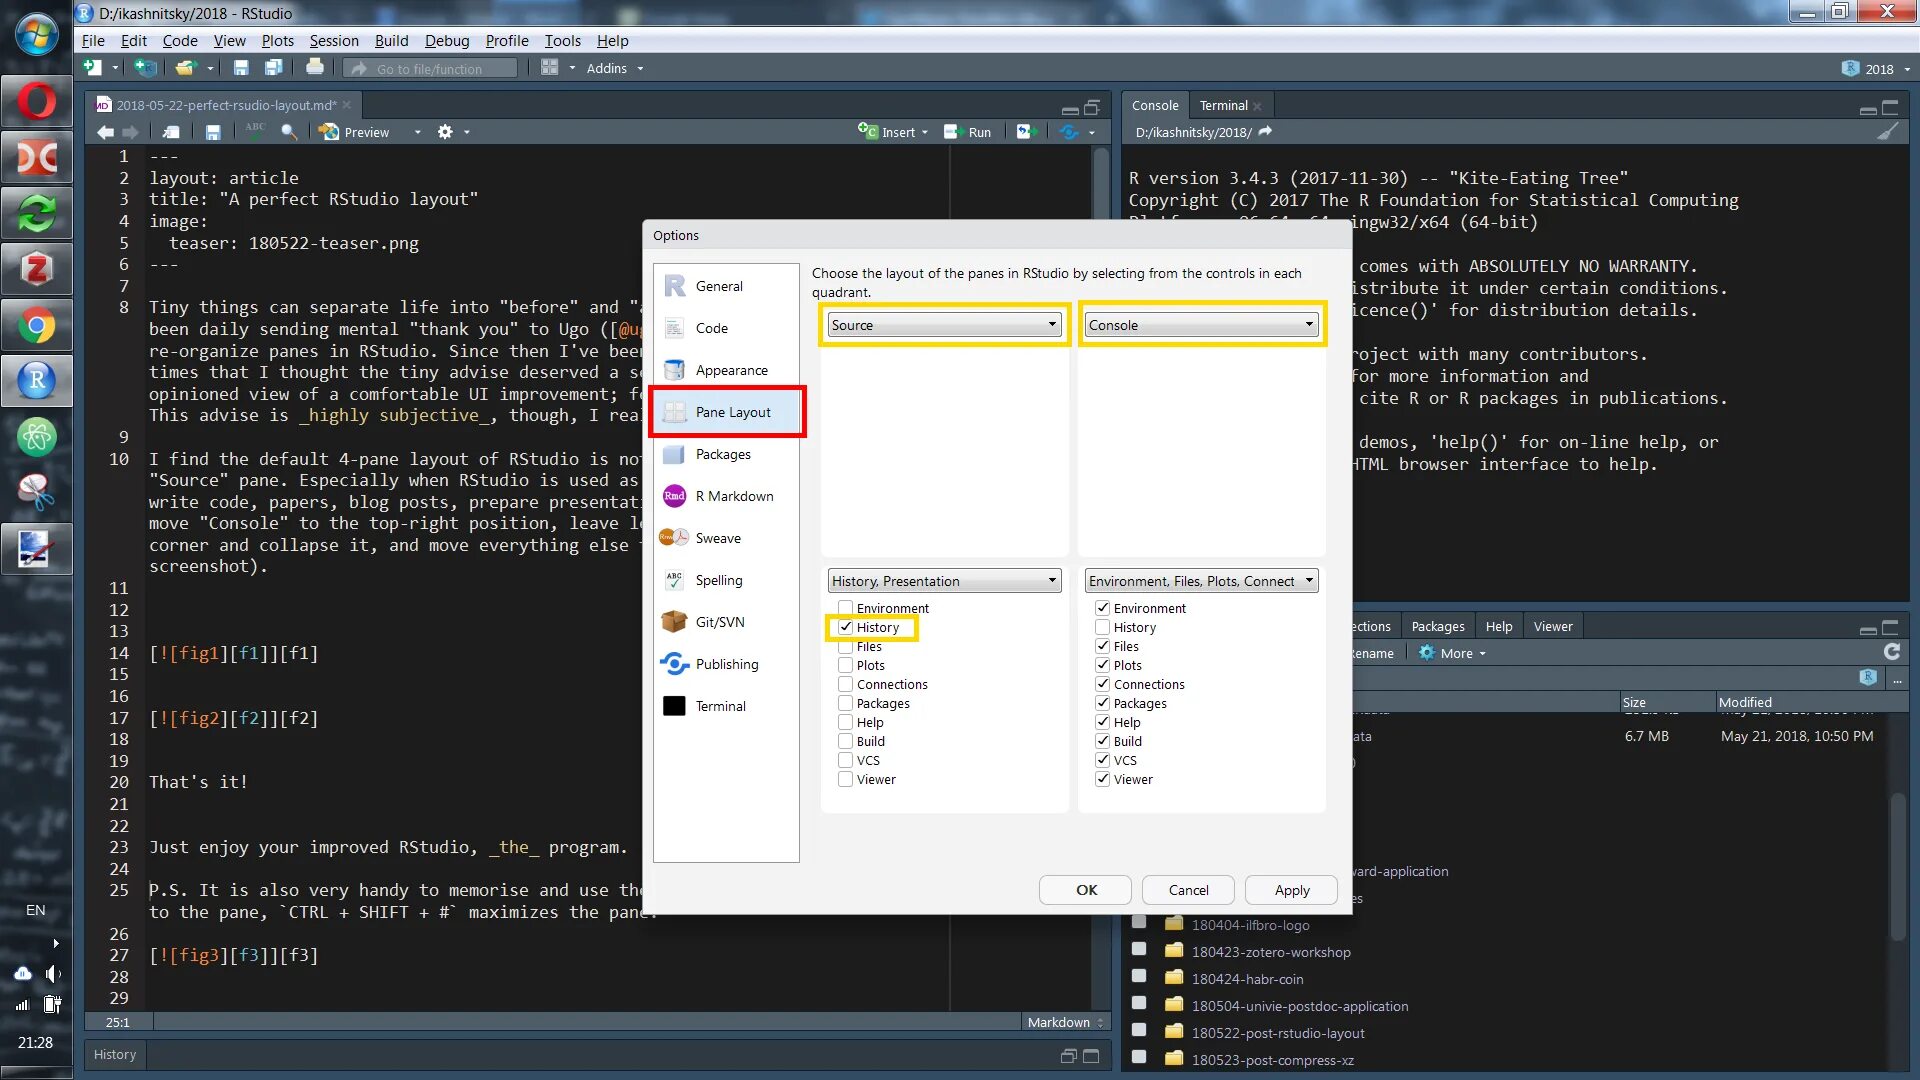The height and width of the screenshot is (1080, 1920).
Task: Uncheck Viewer in right bottom quadrant
Action: pyautogui.click(x=1102, y=779)
